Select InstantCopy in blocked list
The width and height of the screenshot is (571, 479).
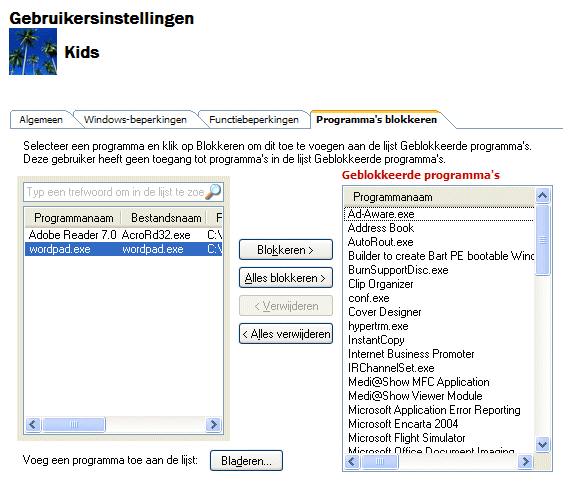[439, 340]
